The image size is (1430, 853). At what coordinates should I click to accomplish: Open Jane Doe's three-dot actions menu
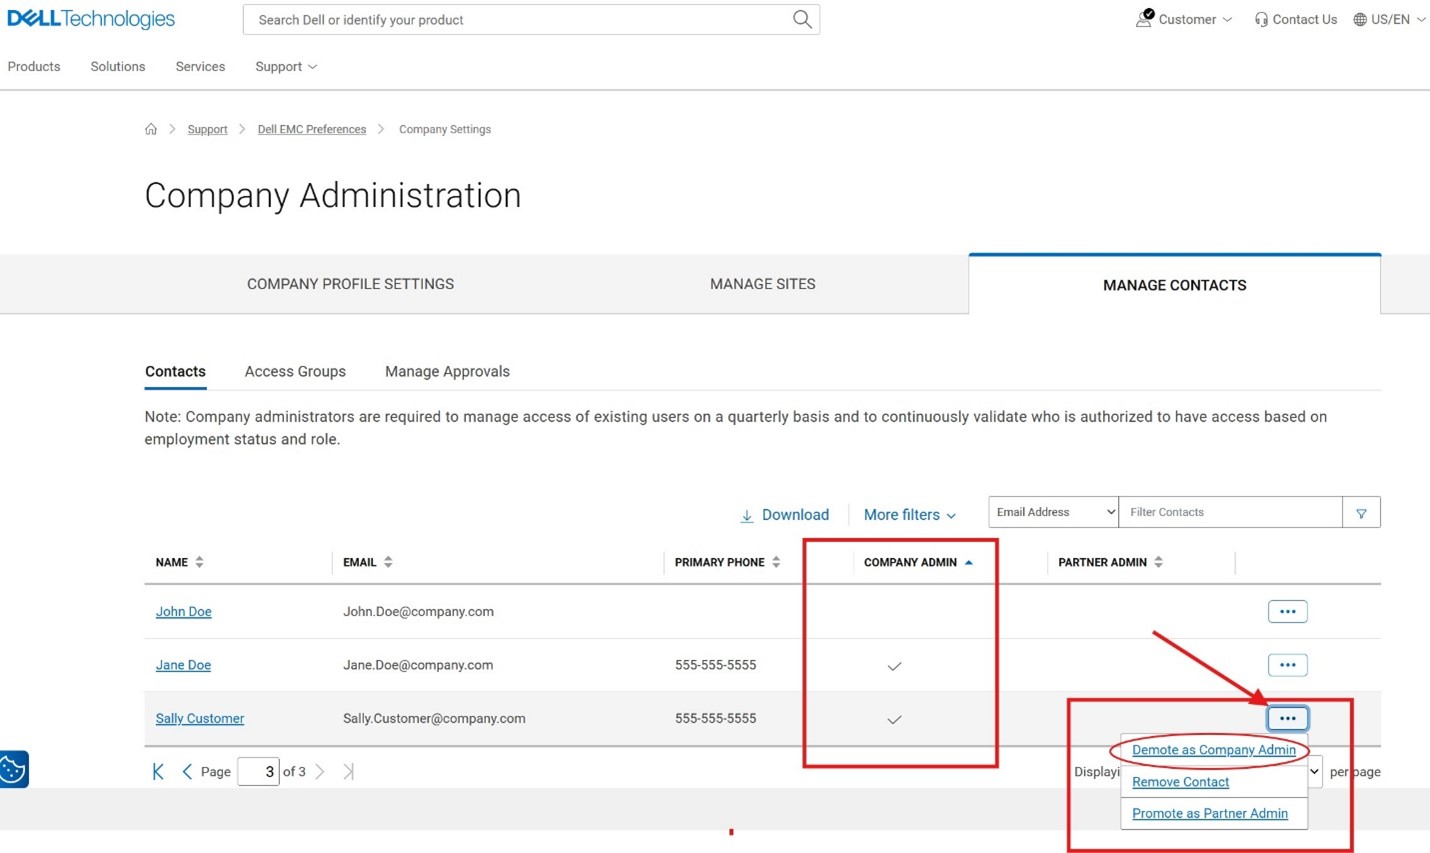click(x=1287, y=665)
